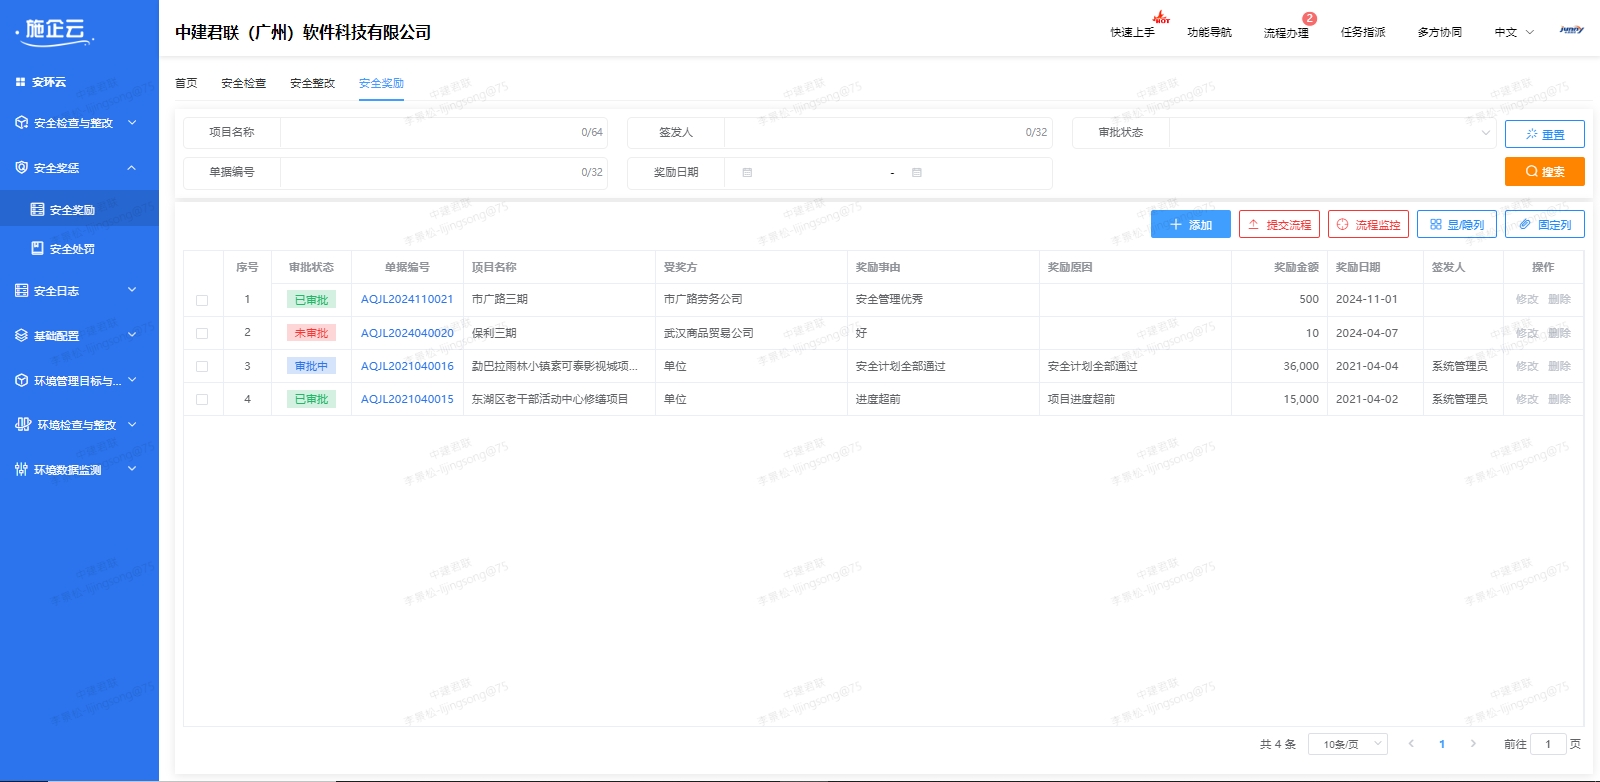The height and width of the screenshot is (782, 1600).
Task: Open record link AQJL2021040015
Action: (407, 399)
